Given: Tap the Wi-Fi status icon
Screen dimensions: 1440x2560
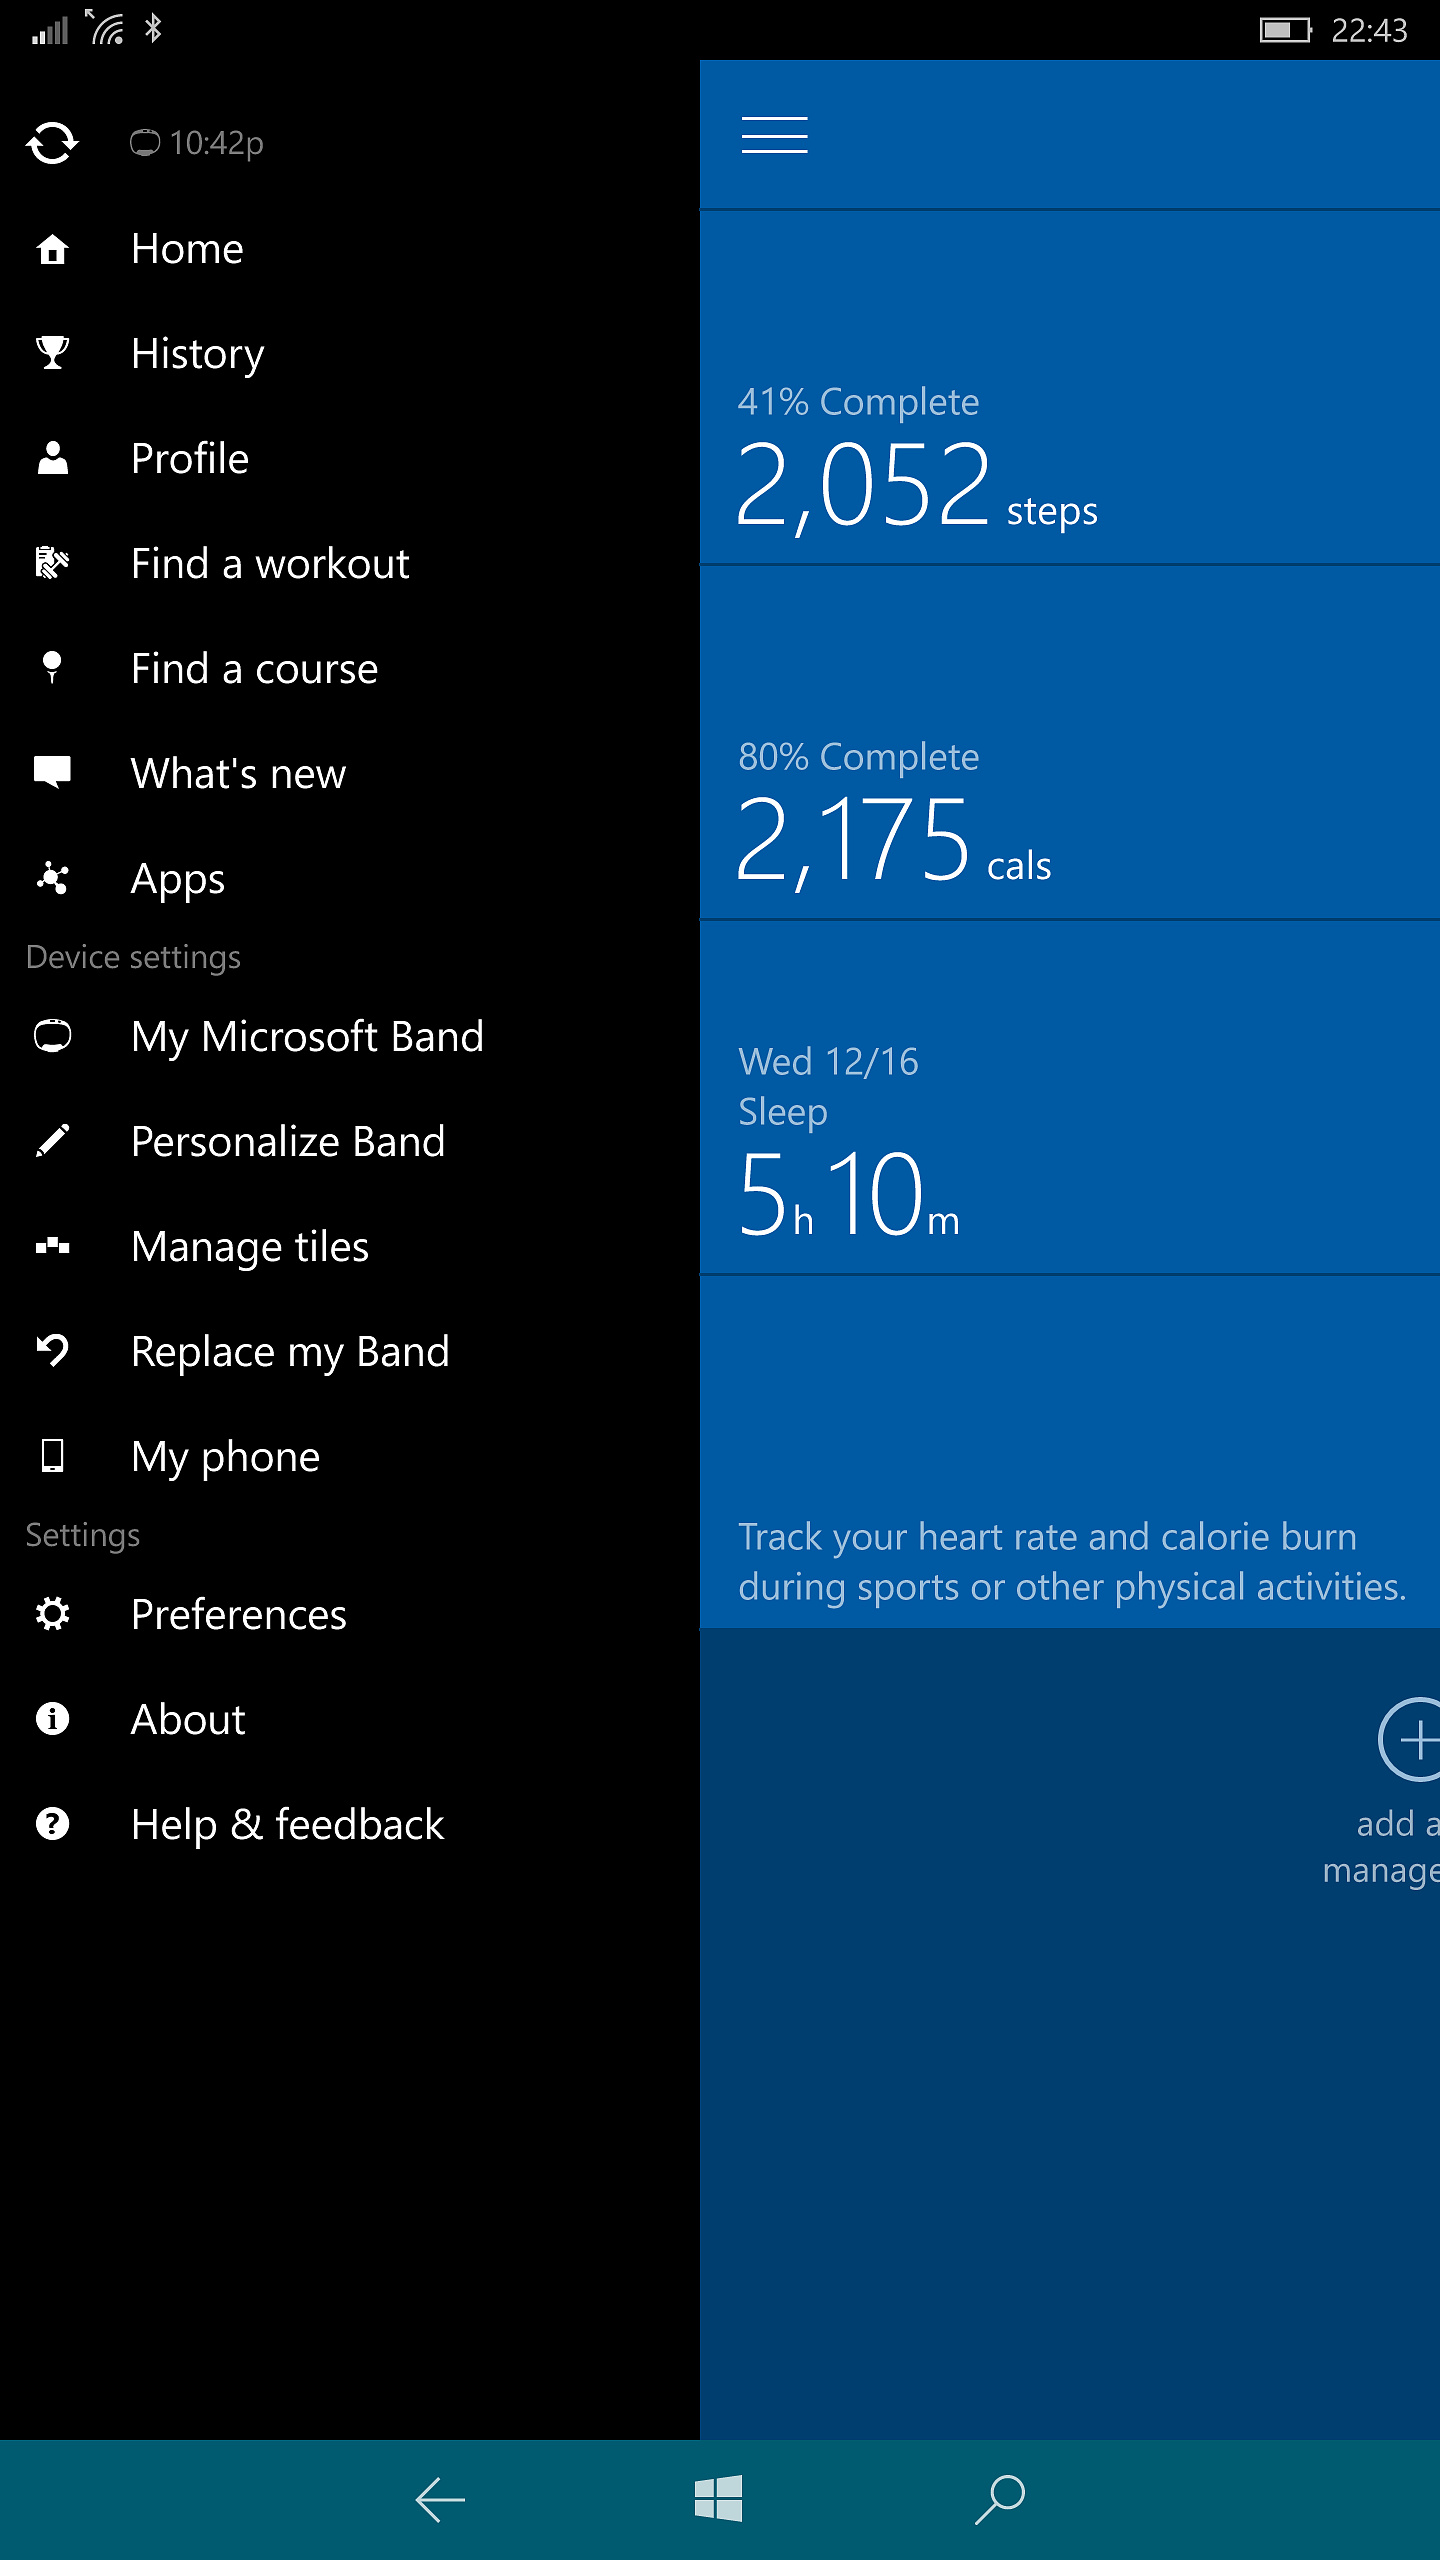Looking at the screenshot, I should click(x=105, y=27).
